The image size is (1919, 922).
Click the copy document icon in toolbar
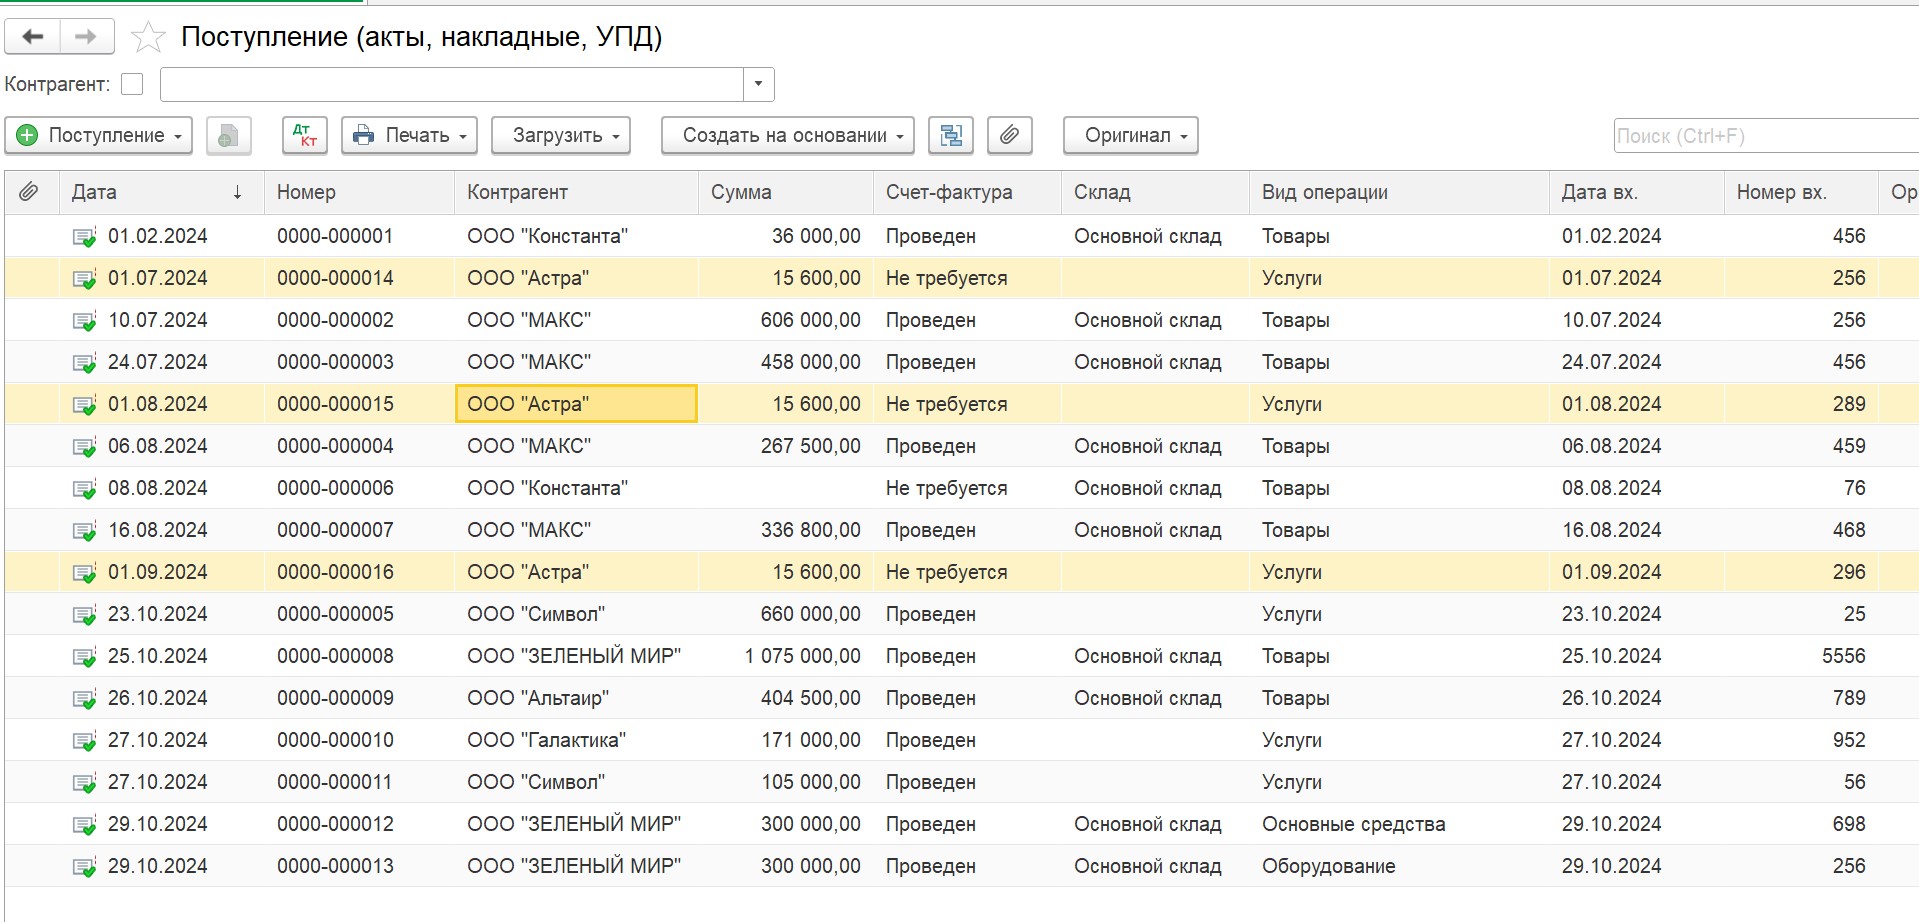click(228, 136)
